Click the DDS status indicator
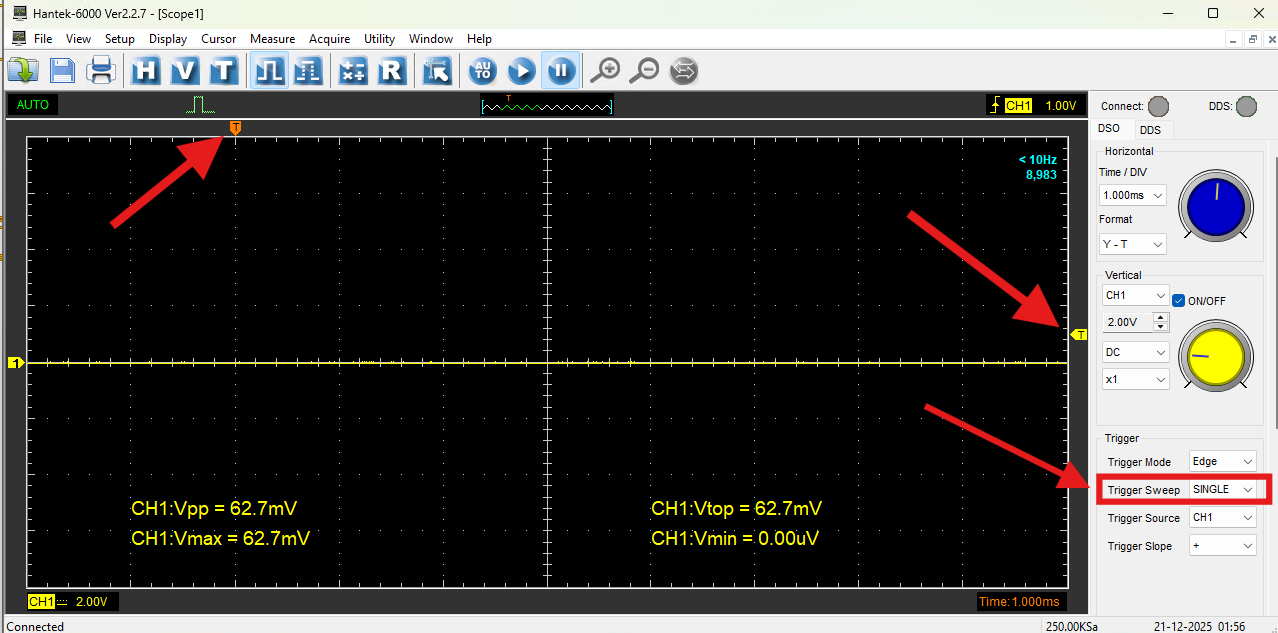Screen dimensions: 1278x633 1246,106
